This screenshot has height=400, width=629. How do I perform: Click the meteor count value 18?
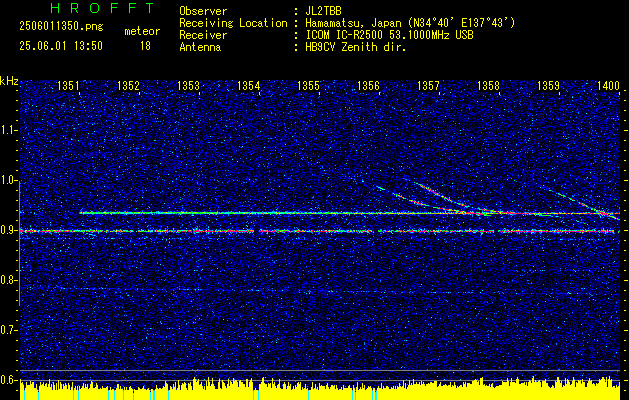pos(145,46)
